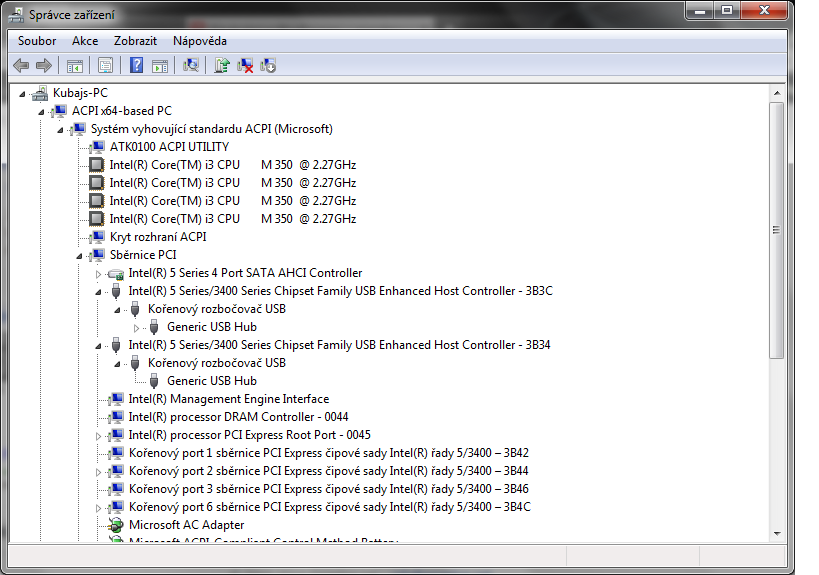Click the Kryt rozhraní ACPI icon

97,238
